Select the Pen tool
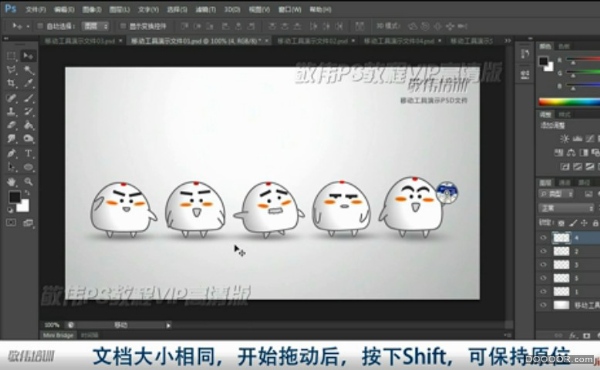The width and height of the screenshot is (600, 370). (x=11, y=153)
